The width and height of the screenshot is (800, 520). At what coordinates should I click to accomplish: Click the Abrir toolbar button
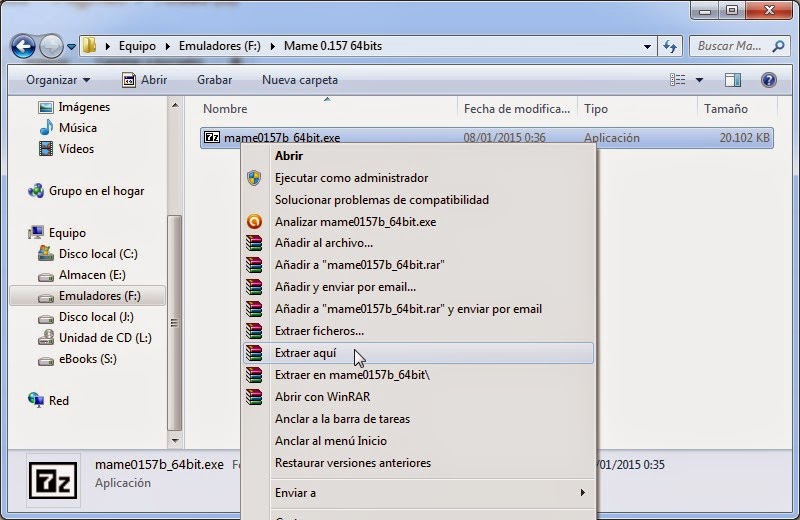tap(145, 80)
